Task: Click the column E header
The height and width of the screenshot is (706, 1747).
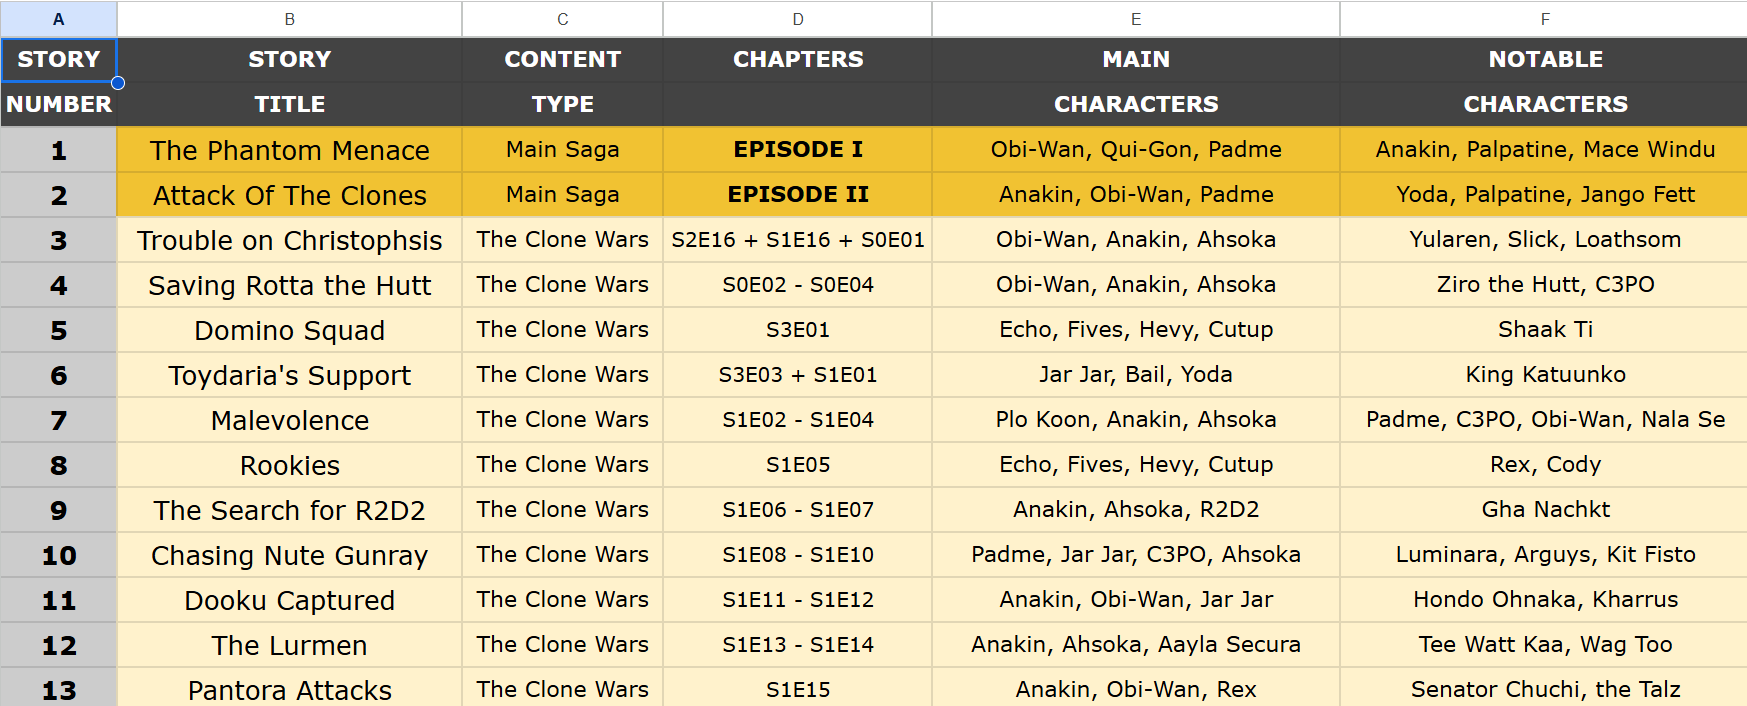Action: click(x=1135, y=19)
